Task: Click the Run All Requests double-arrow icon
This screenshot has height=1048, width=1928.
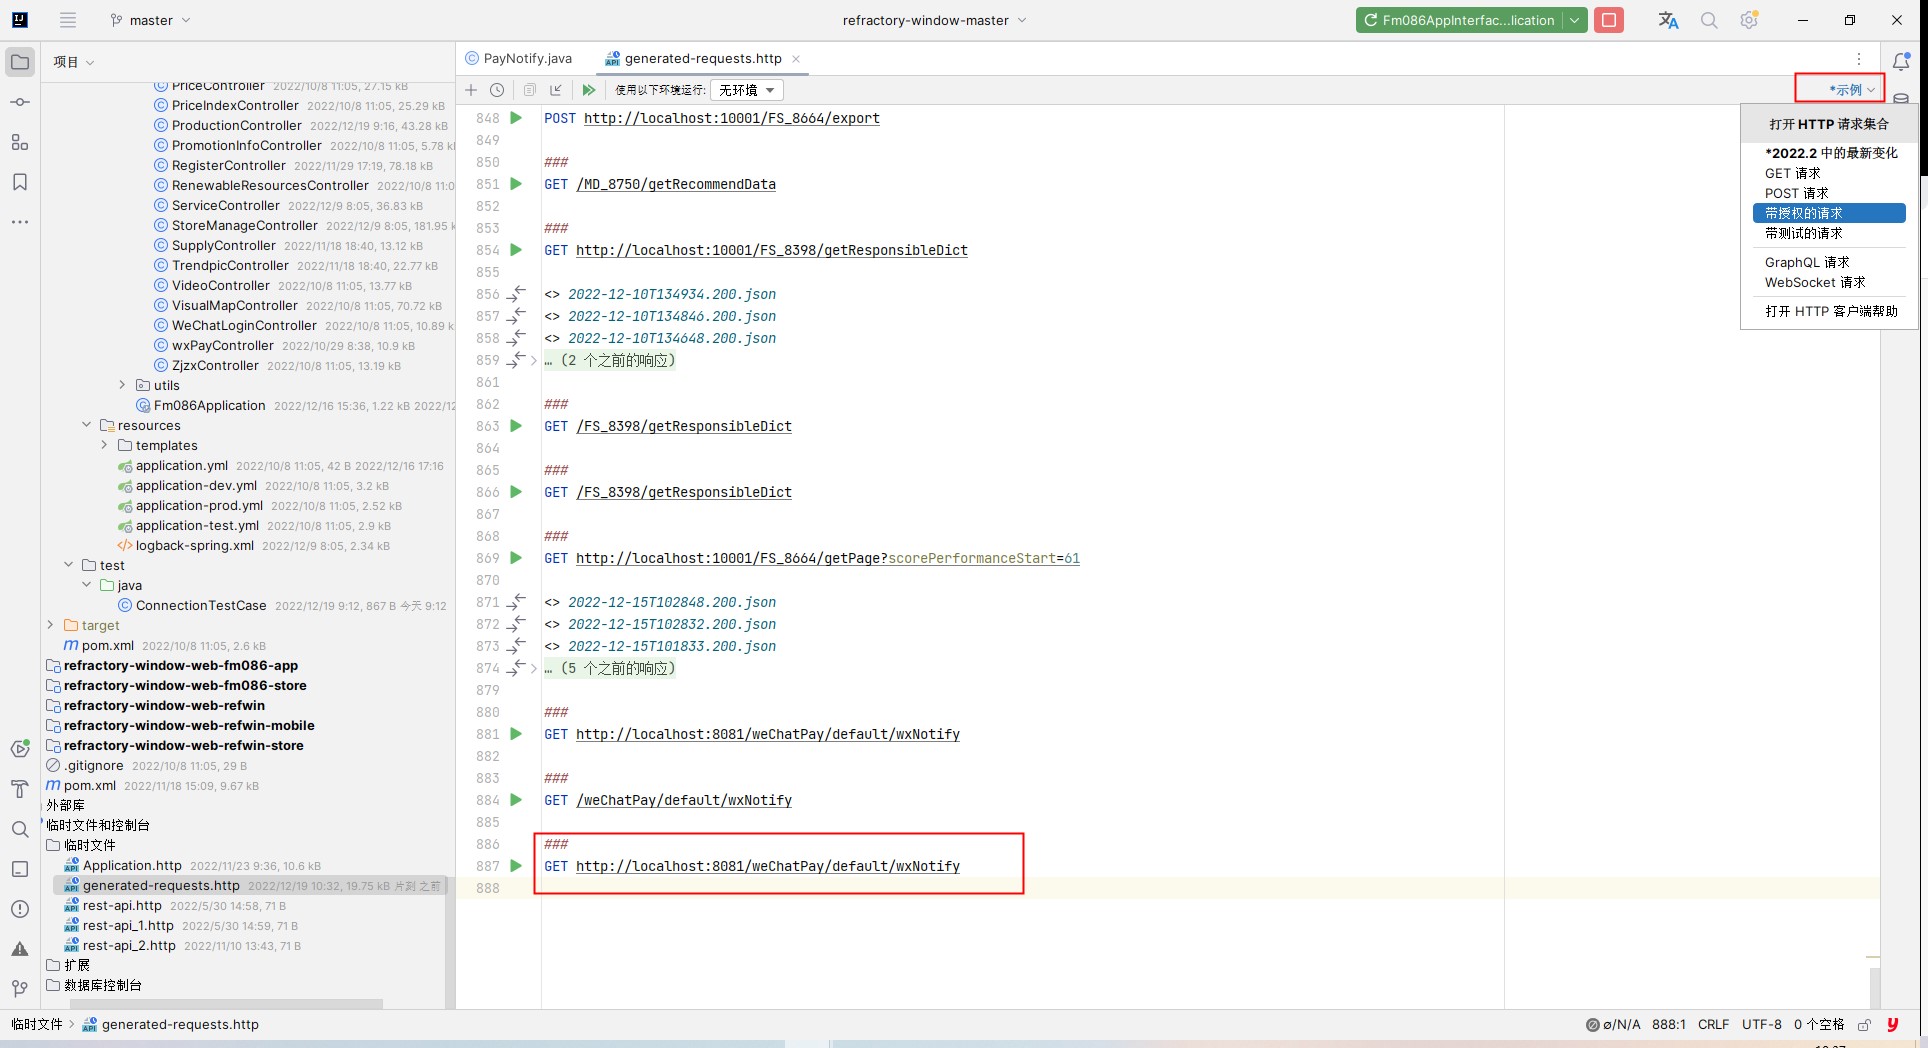Action: [x=589, y=90]
